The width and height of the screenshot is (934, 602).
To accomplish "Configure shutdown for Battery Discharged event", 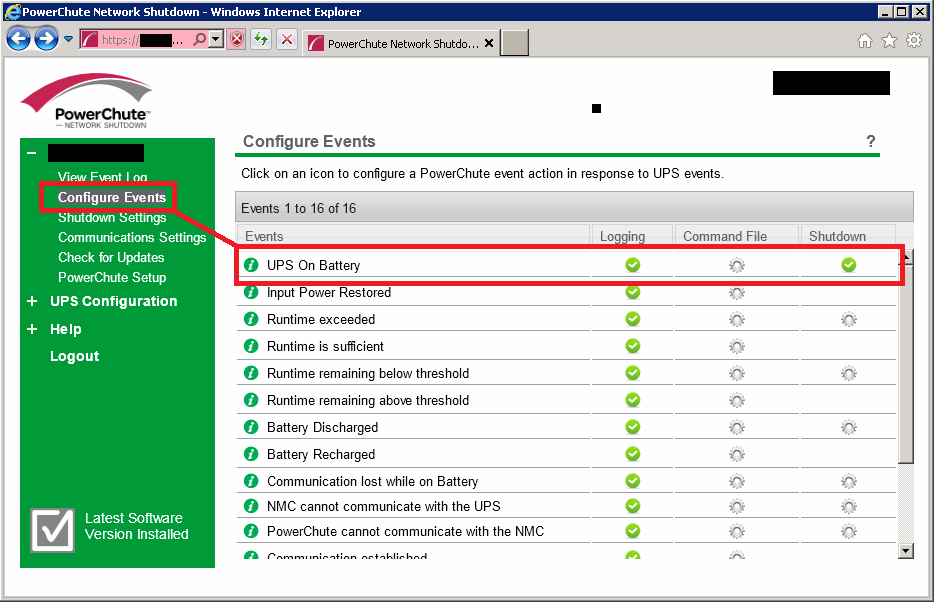I will 849,428.
